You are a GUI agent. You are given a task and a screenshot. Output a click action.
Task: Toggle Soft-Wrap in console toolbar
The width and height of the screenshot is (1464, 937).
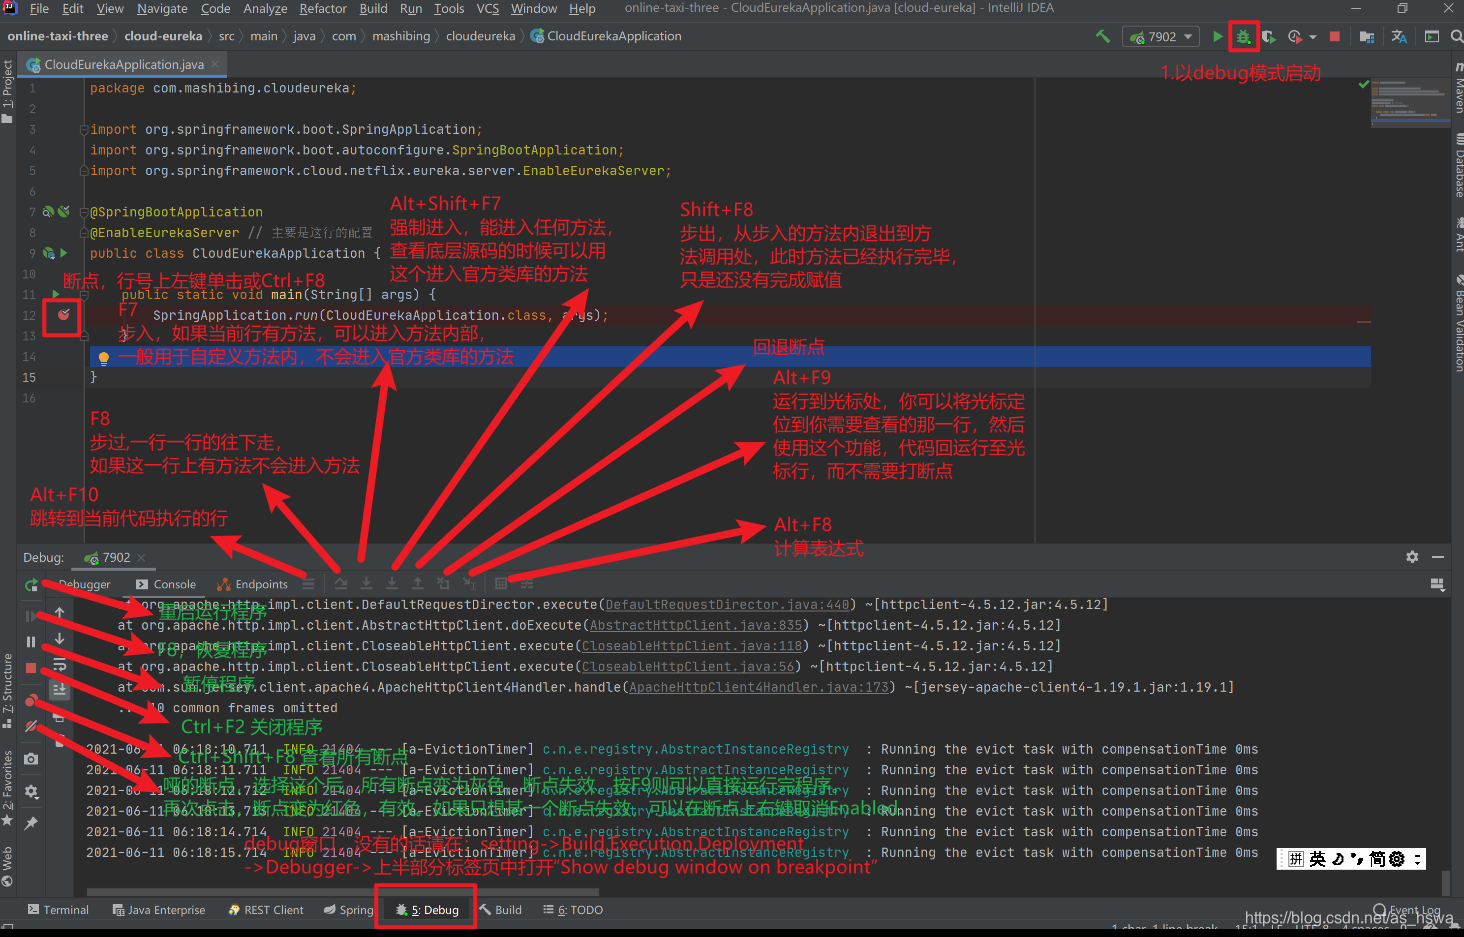[x=59, y=665]
